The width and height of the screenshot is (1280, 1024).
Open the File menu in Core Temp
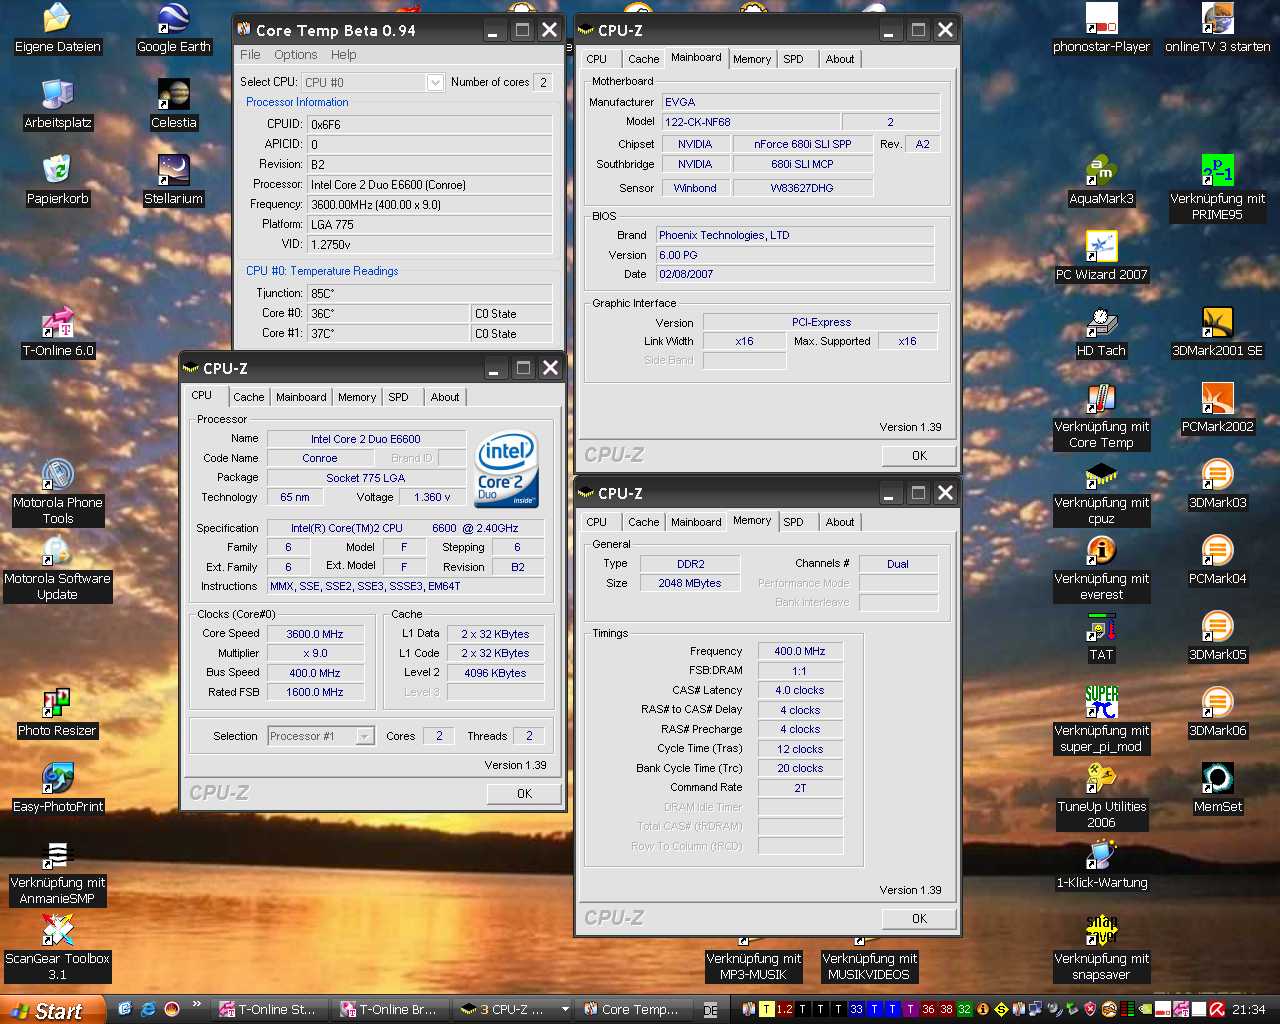(x=250, y=55)
